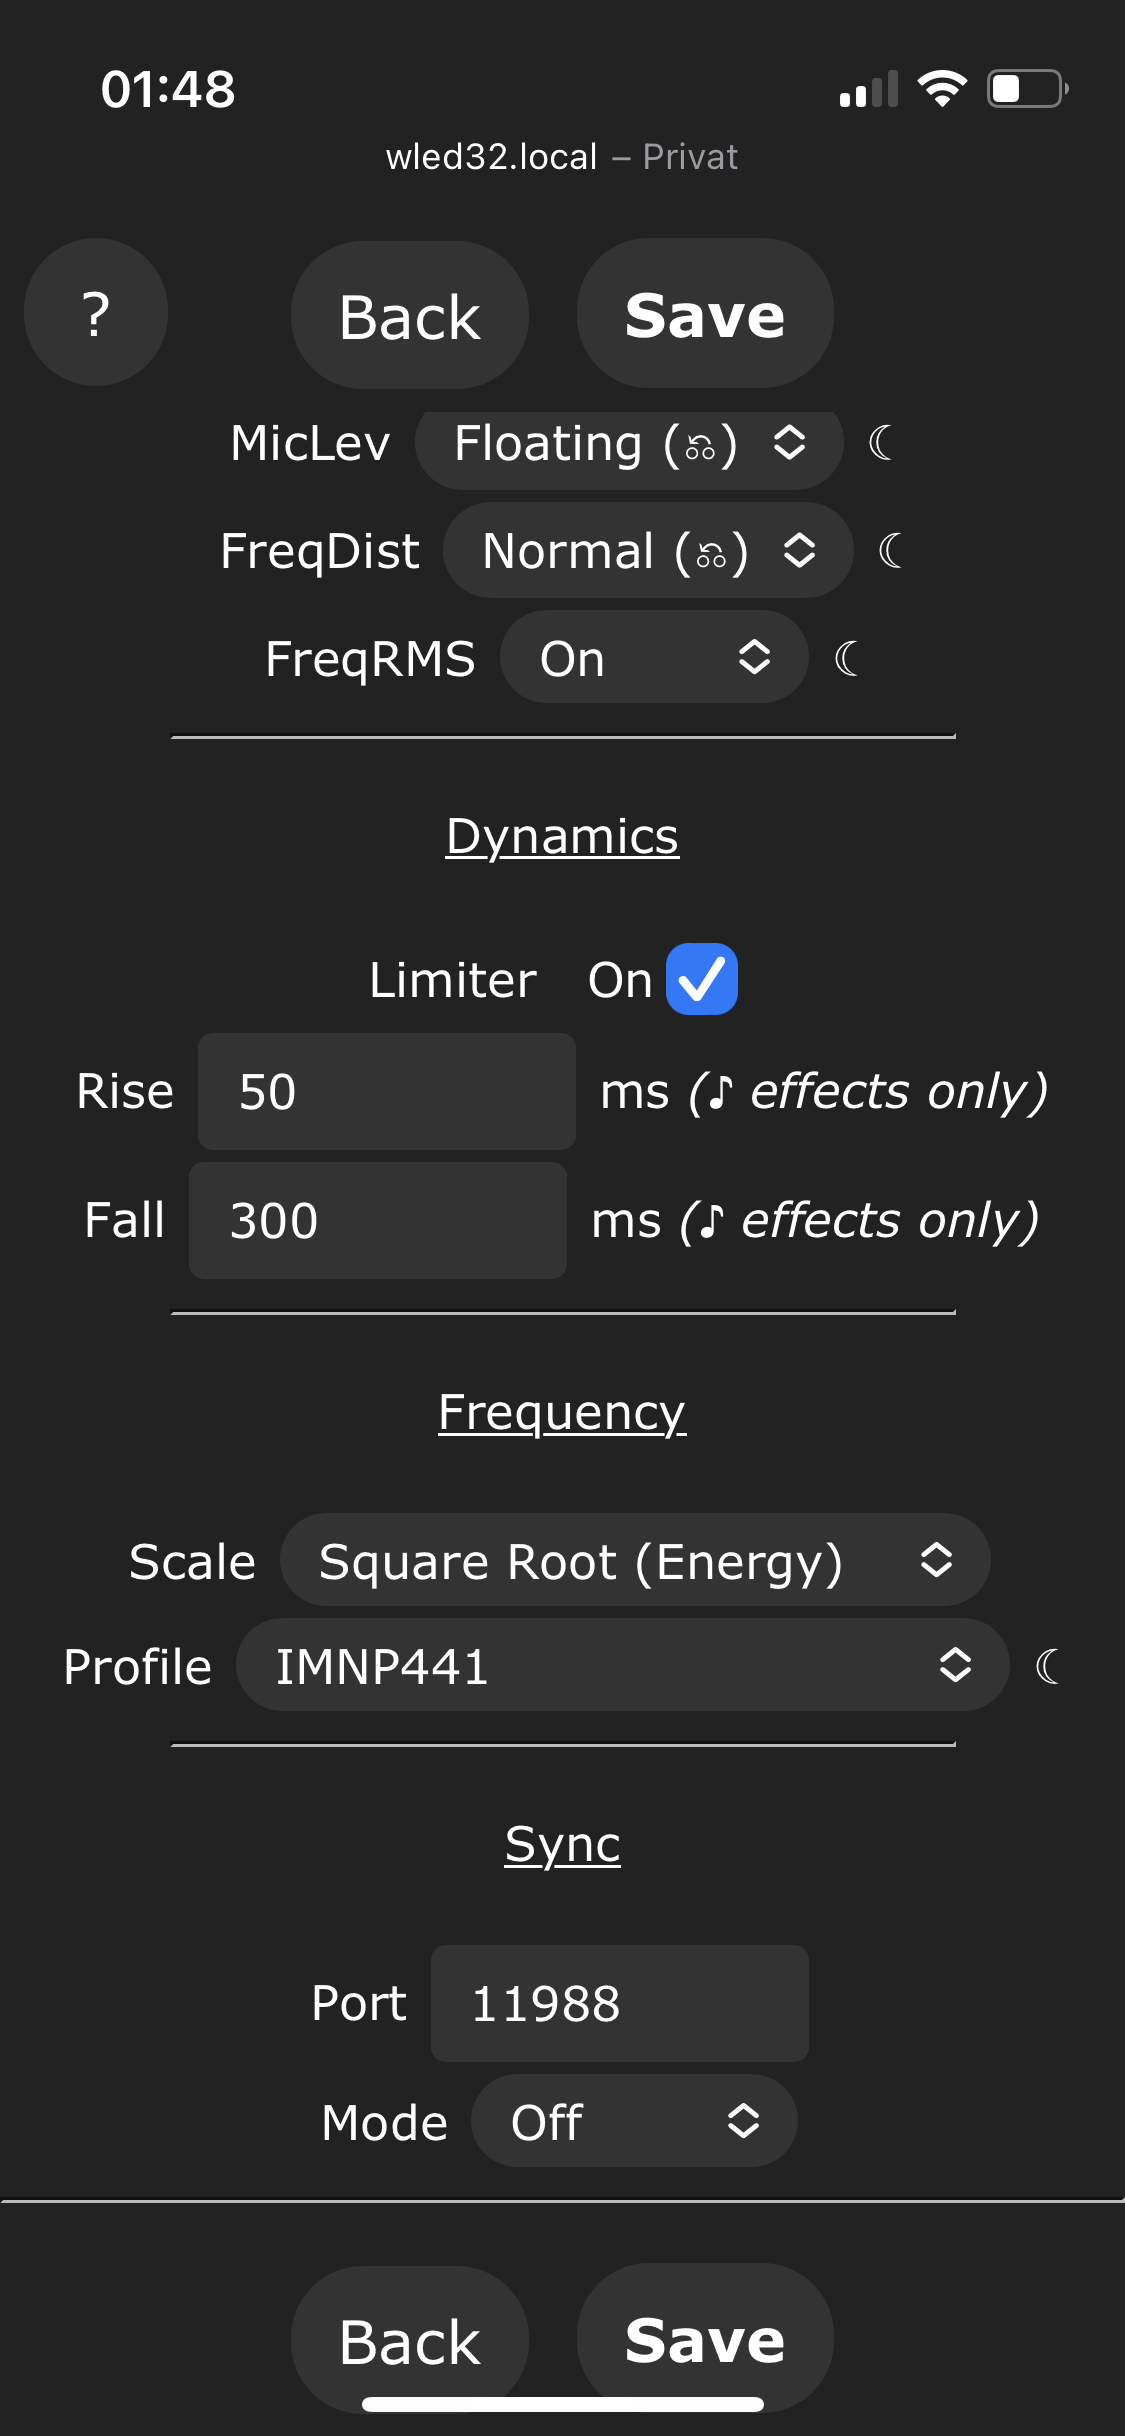Disable the Limiter checkbox
The image size is (1125, 2436).
pyautogui.click(x=702, y=979)
